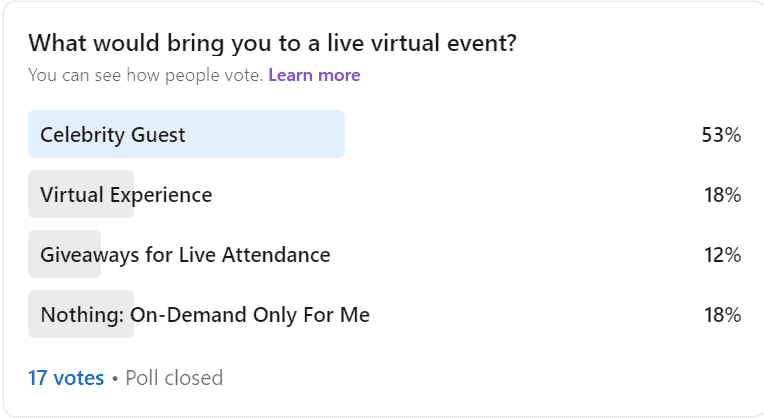Click the poll question heading text
Viewport: 764px width, 418px height.
point(272,43)
